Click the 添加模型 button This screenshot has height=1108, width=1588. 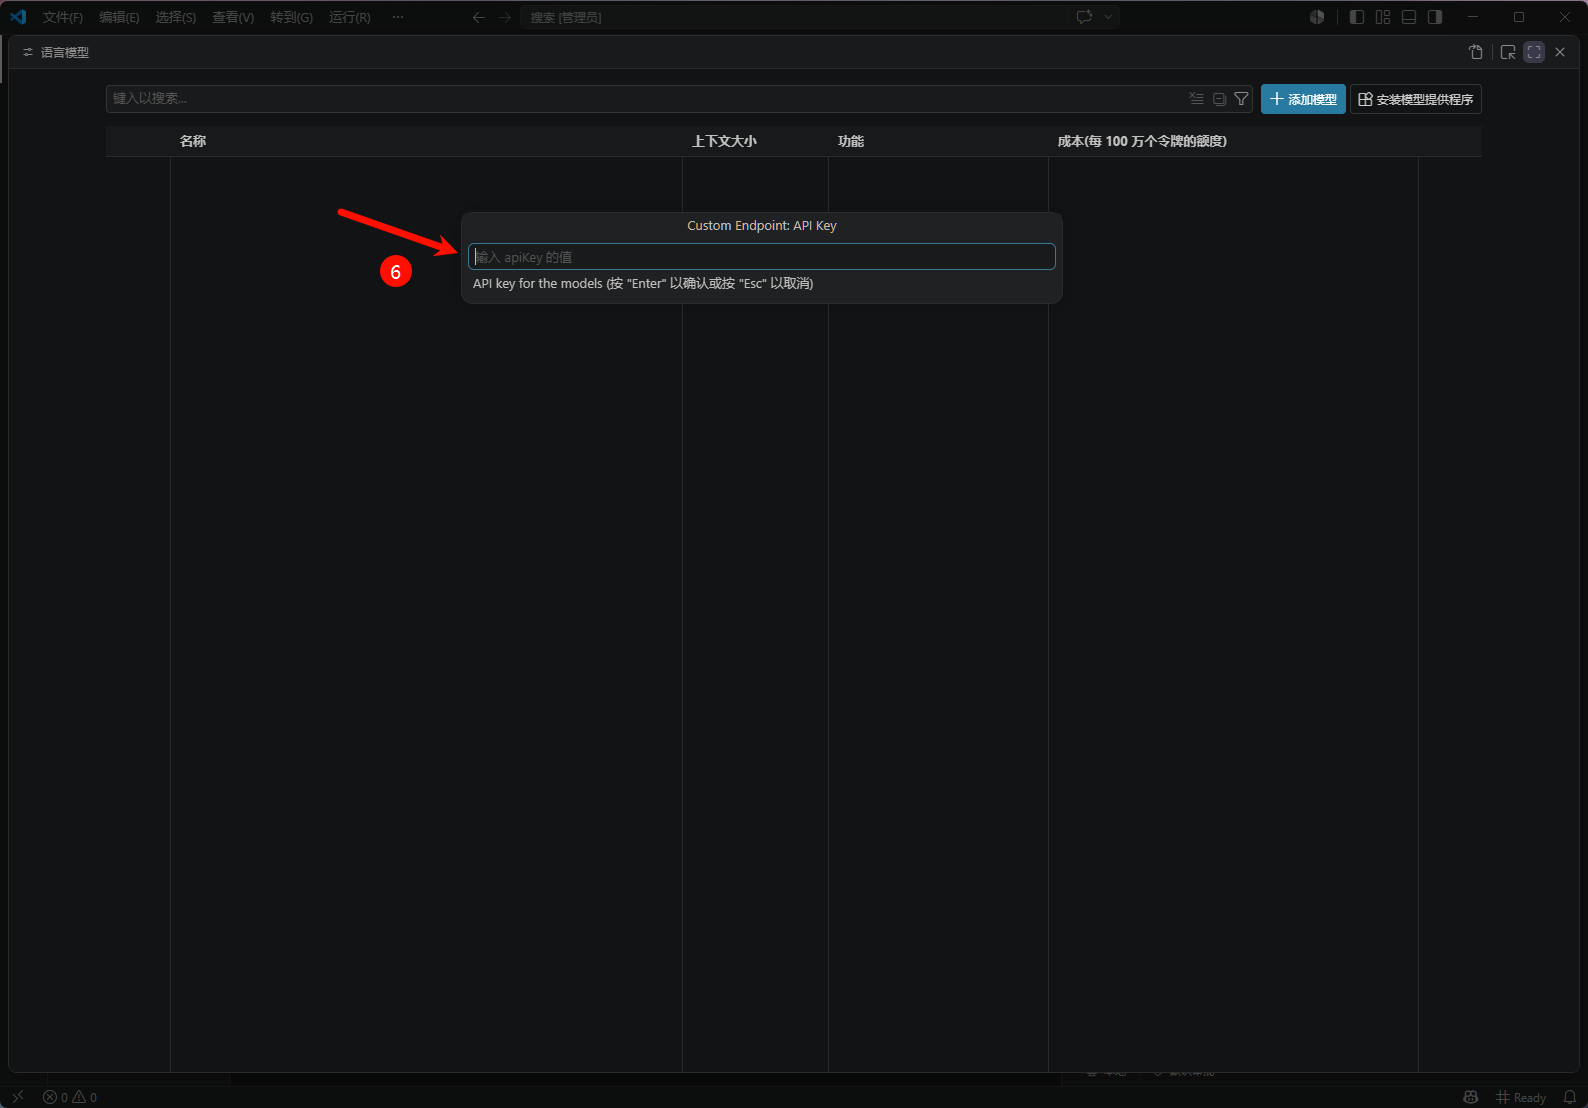(1303, 99)
